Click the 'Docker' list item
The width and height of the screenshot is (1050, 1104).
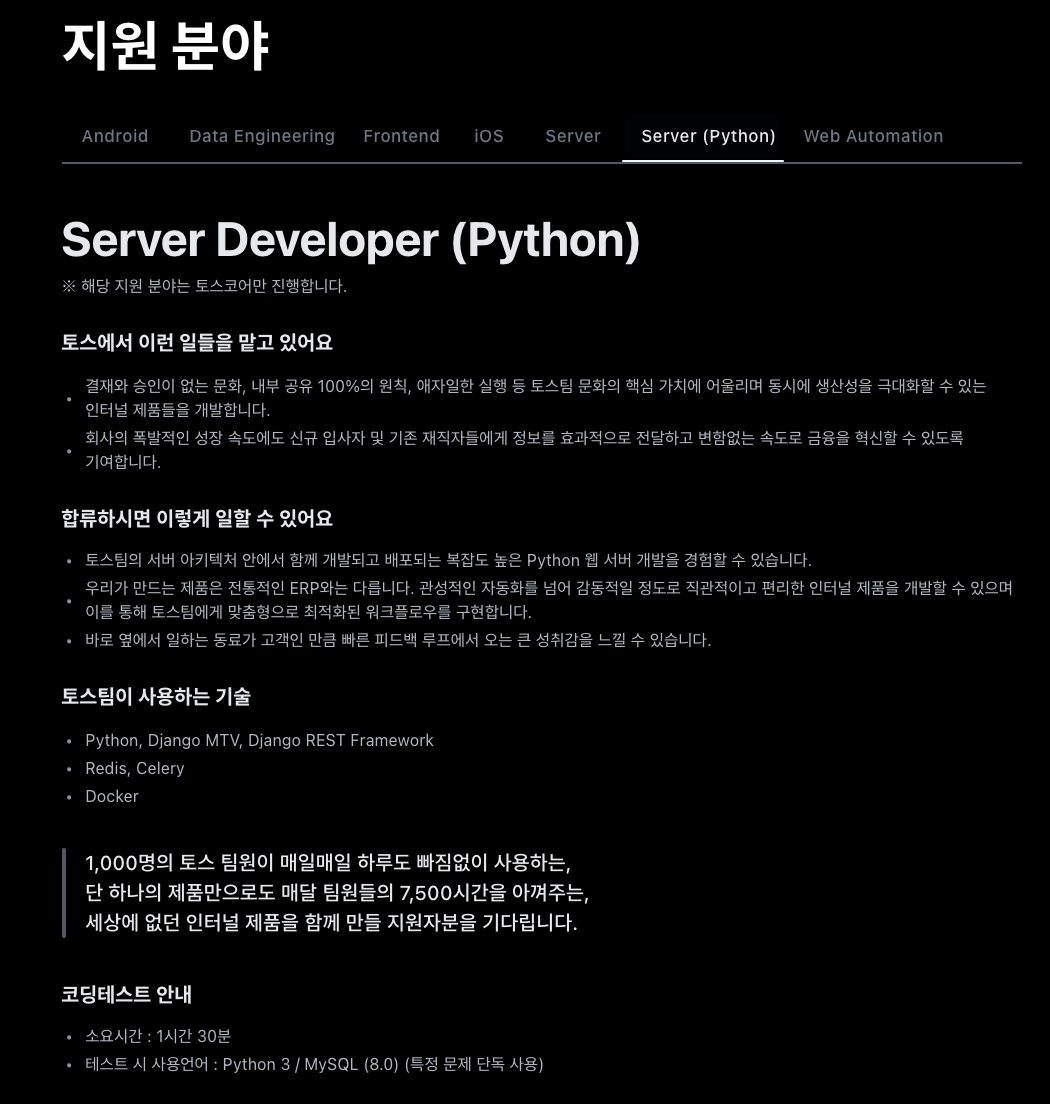point(112,796)
